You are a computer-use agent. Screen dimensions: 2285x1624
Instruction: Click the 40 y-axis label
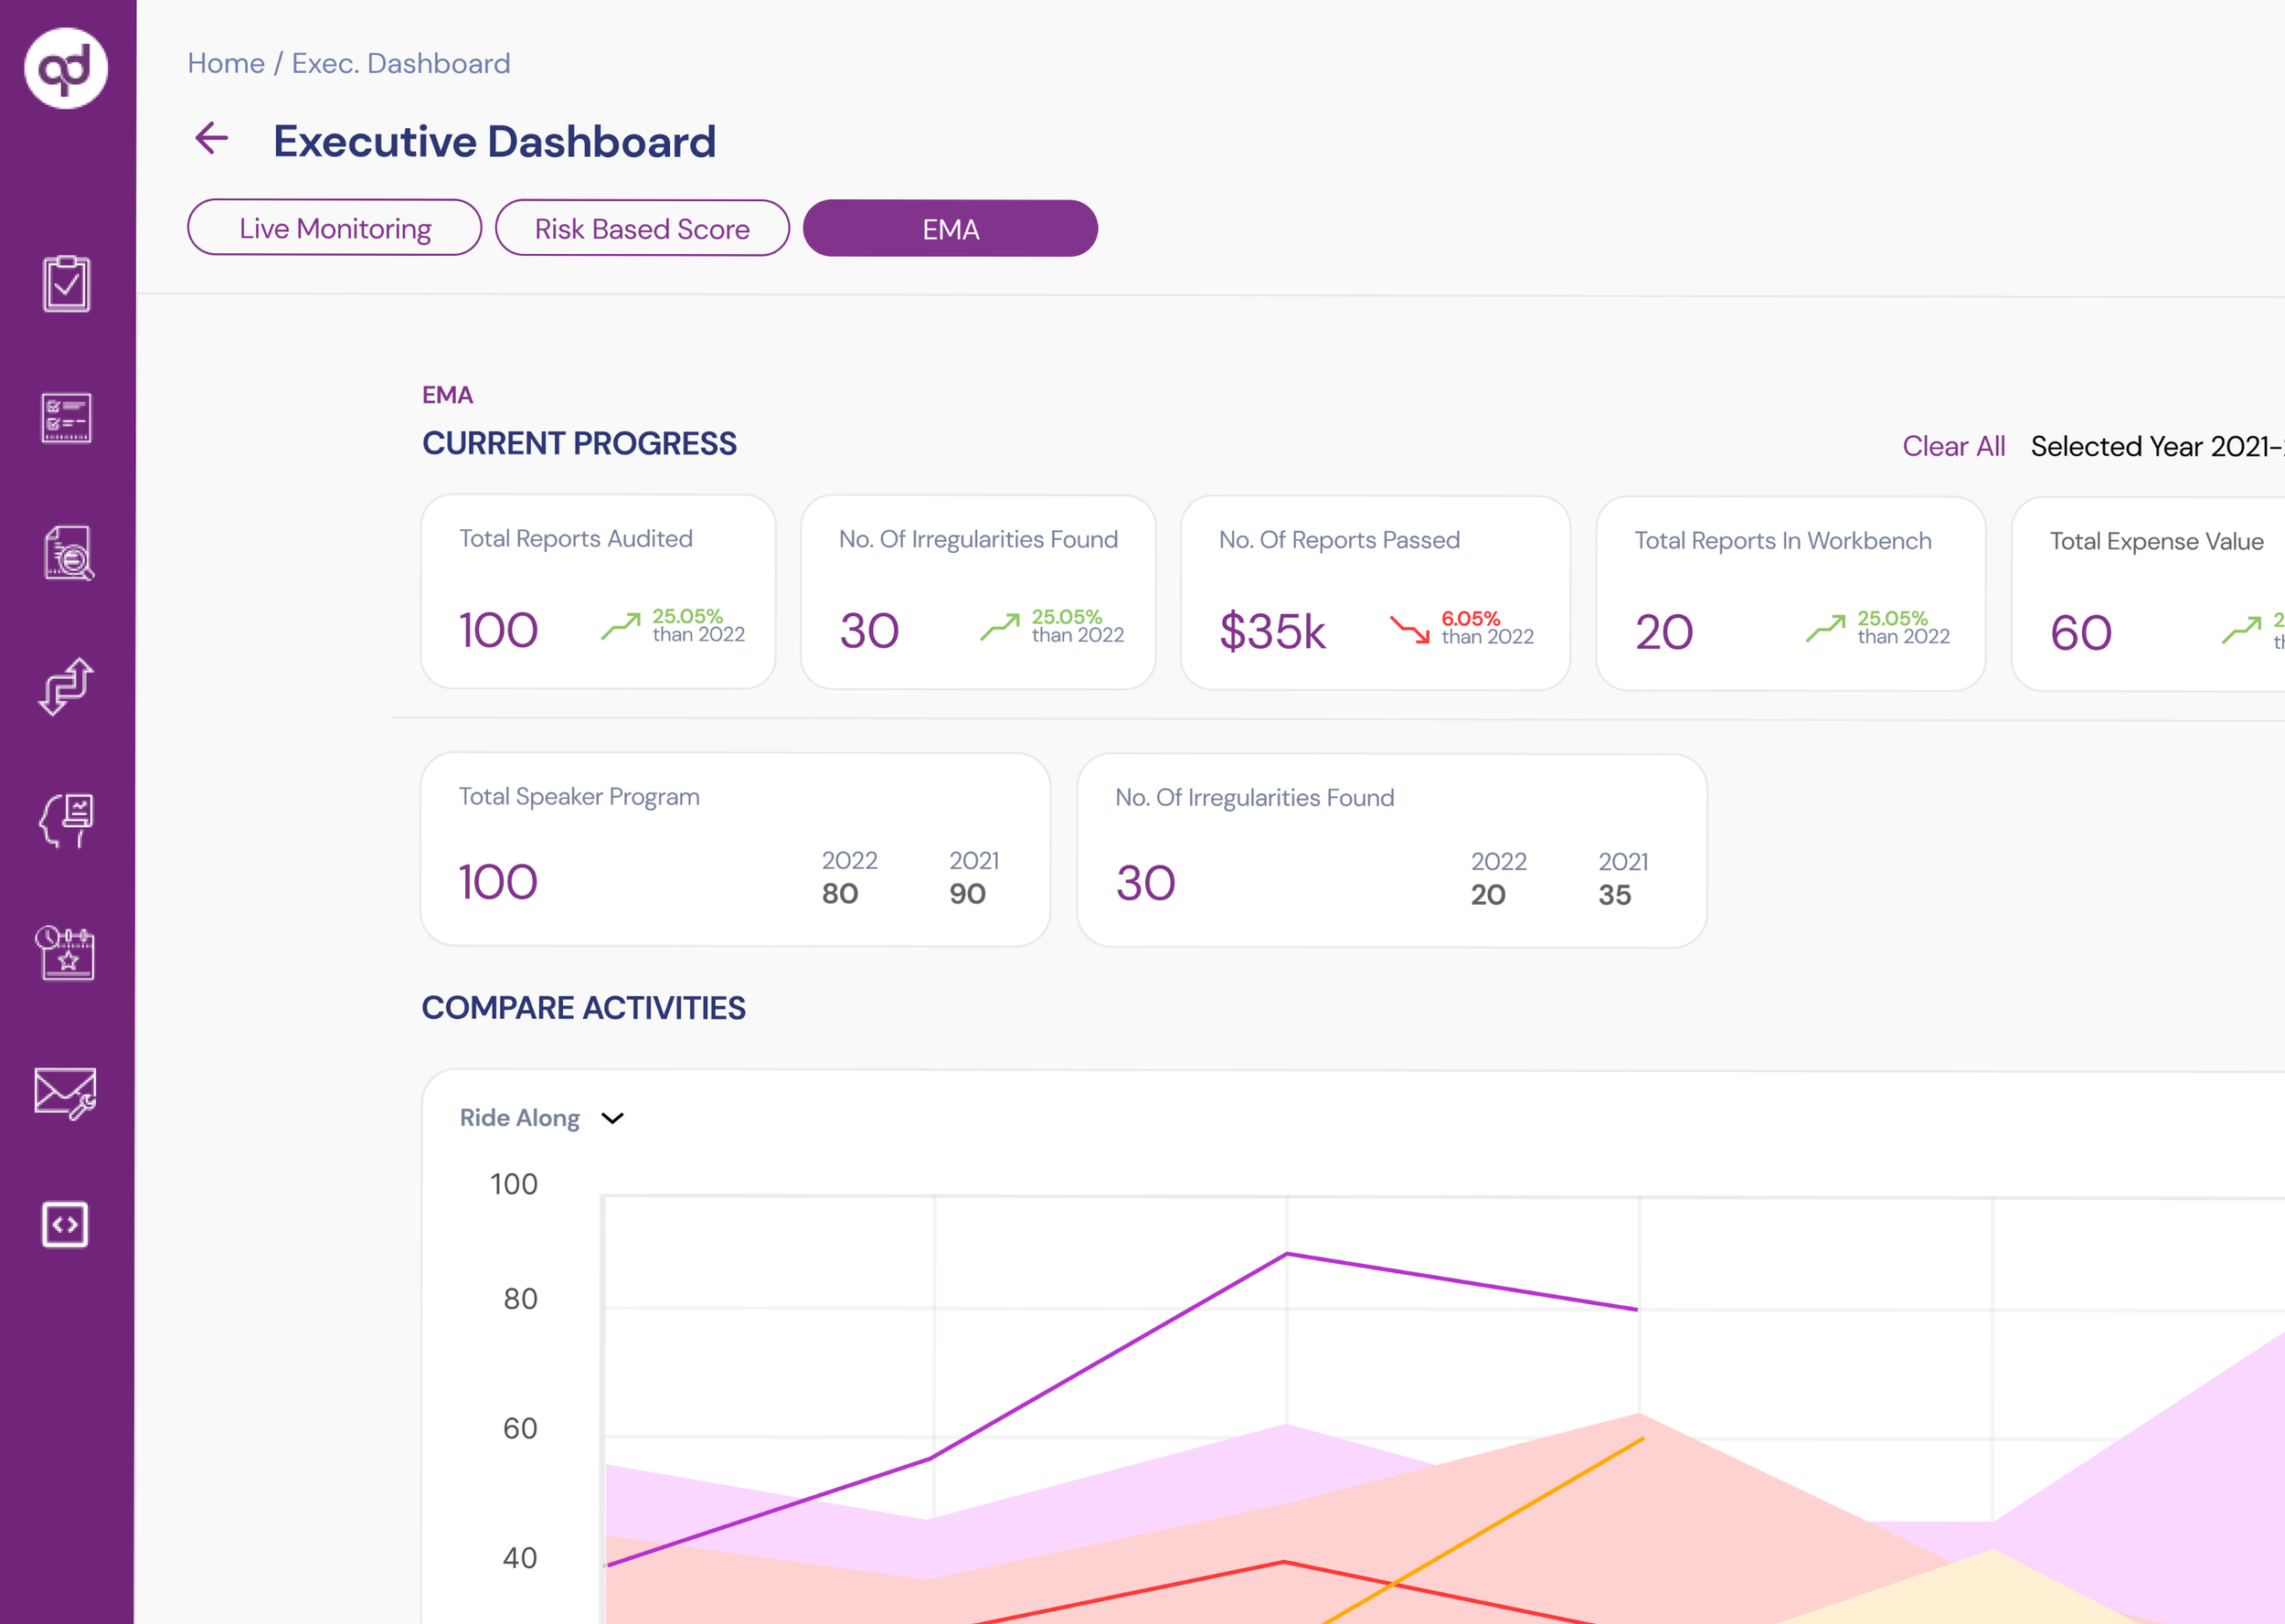pyautogui.click(x=520, y=1557)
